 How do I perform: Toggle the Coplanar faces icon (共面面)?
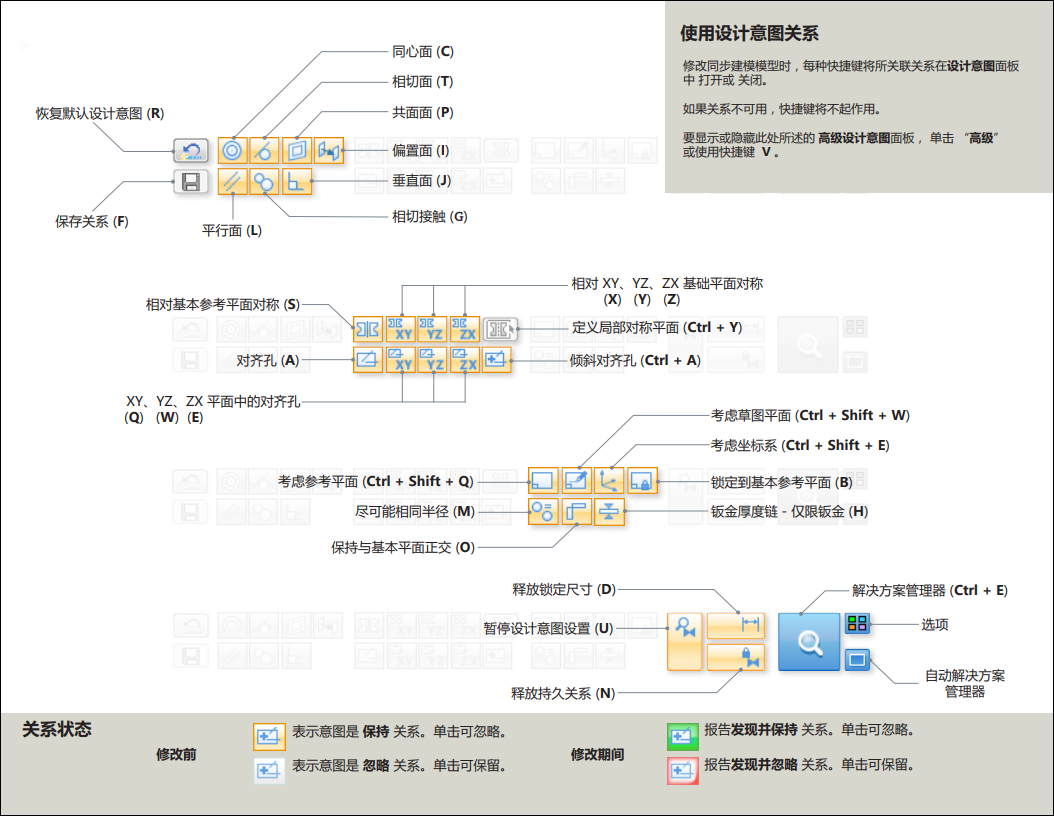pyautogui.click(x=297, y=151)
